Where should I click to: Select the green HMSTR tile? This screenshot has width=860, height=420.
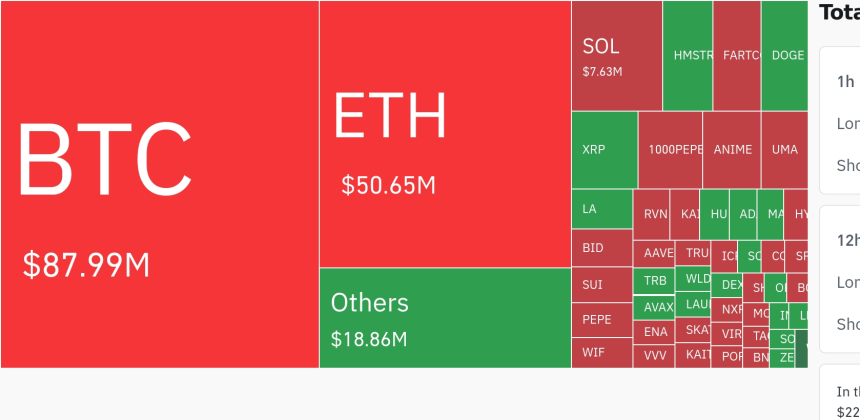click(x=688, y=56)
